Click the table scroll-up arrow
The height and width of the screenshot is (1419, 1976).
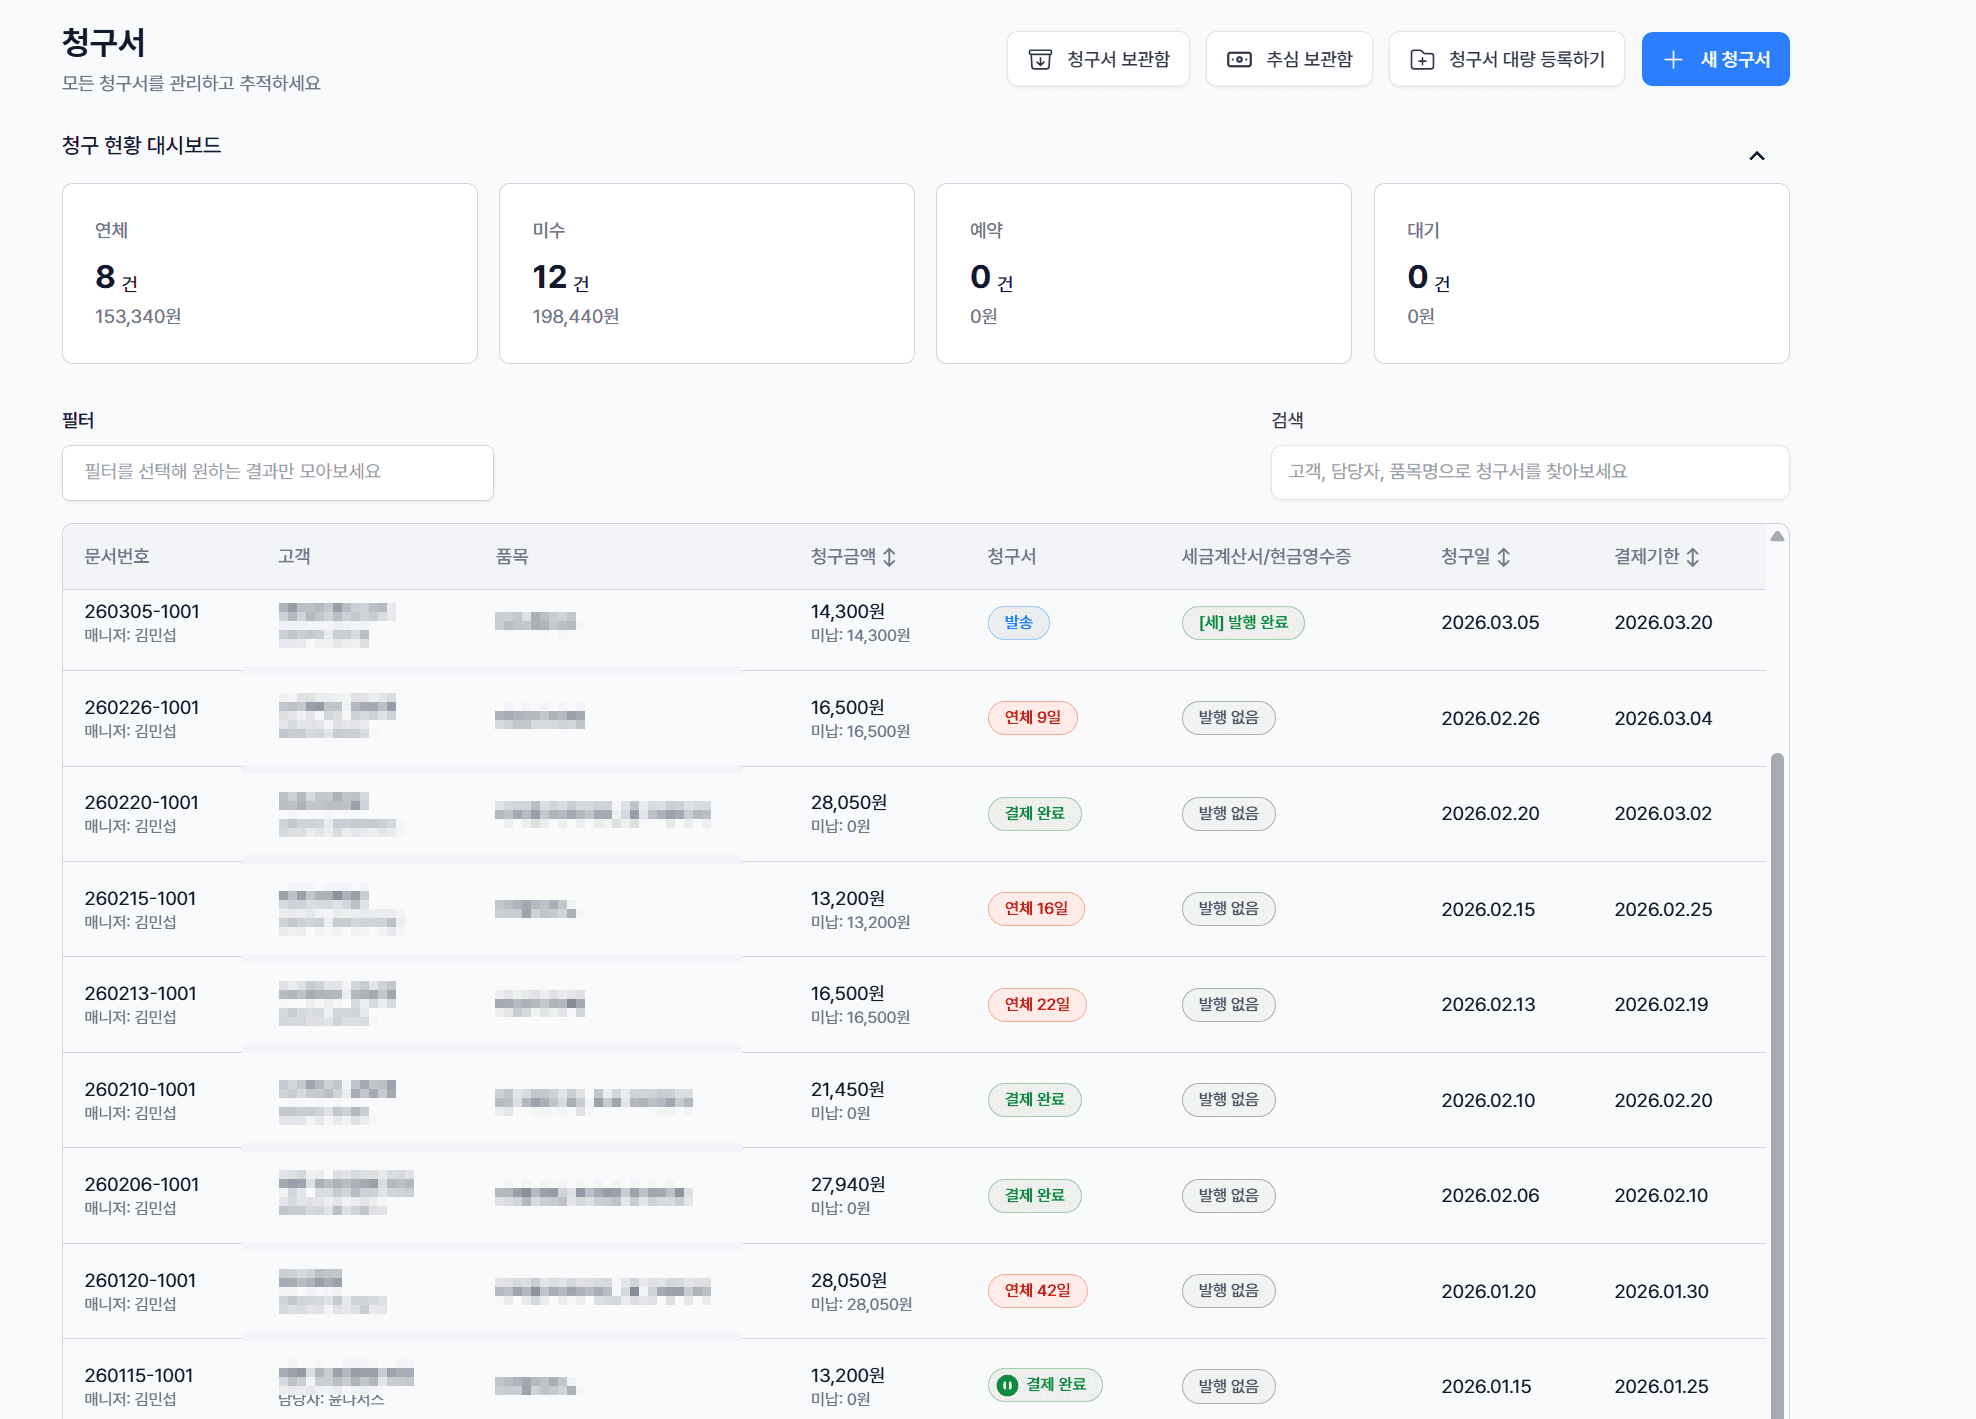coord(1777,537)
